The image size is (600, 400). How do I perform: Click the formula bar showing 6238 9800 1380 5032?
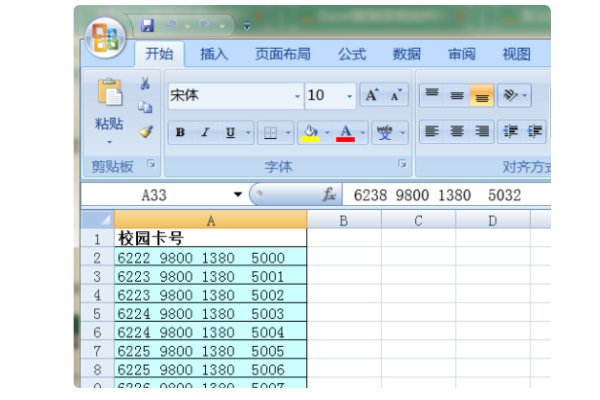point(447,195)
